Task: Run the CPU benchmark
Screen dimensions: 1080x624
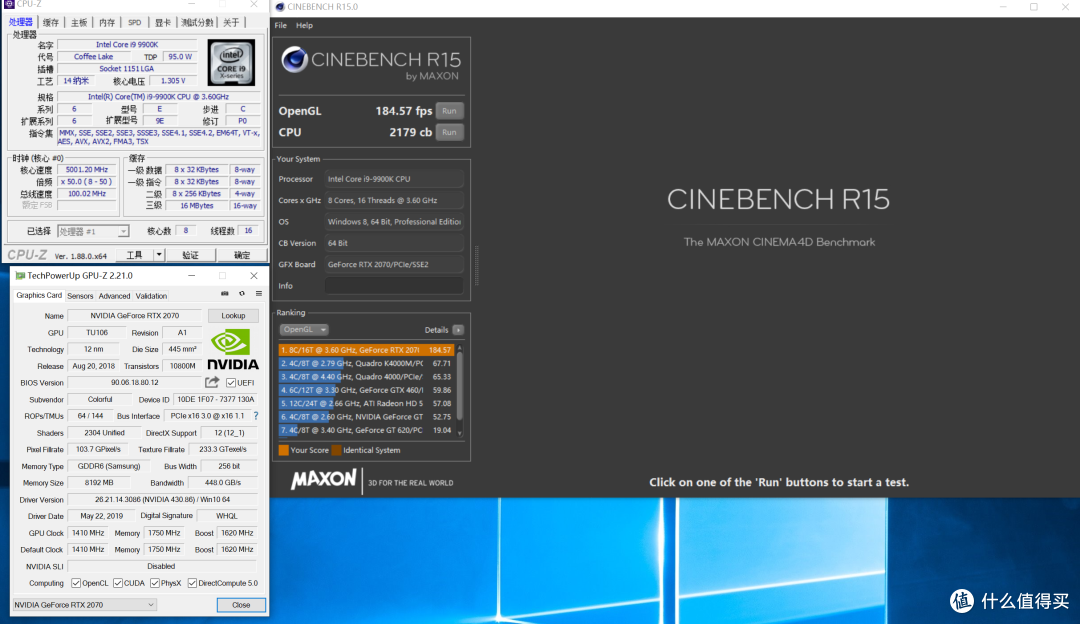Action: pos(449,132)
